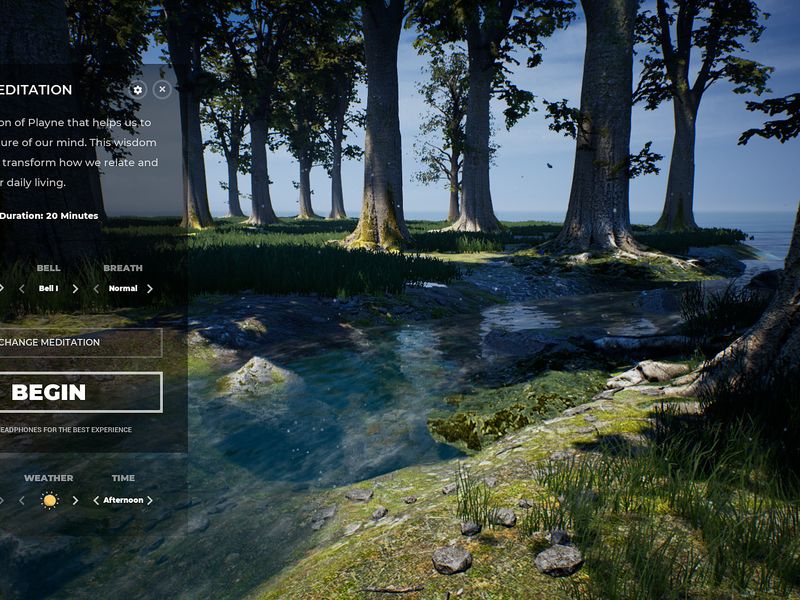
Task: Click the BREATH label
Action: [123, 268]
